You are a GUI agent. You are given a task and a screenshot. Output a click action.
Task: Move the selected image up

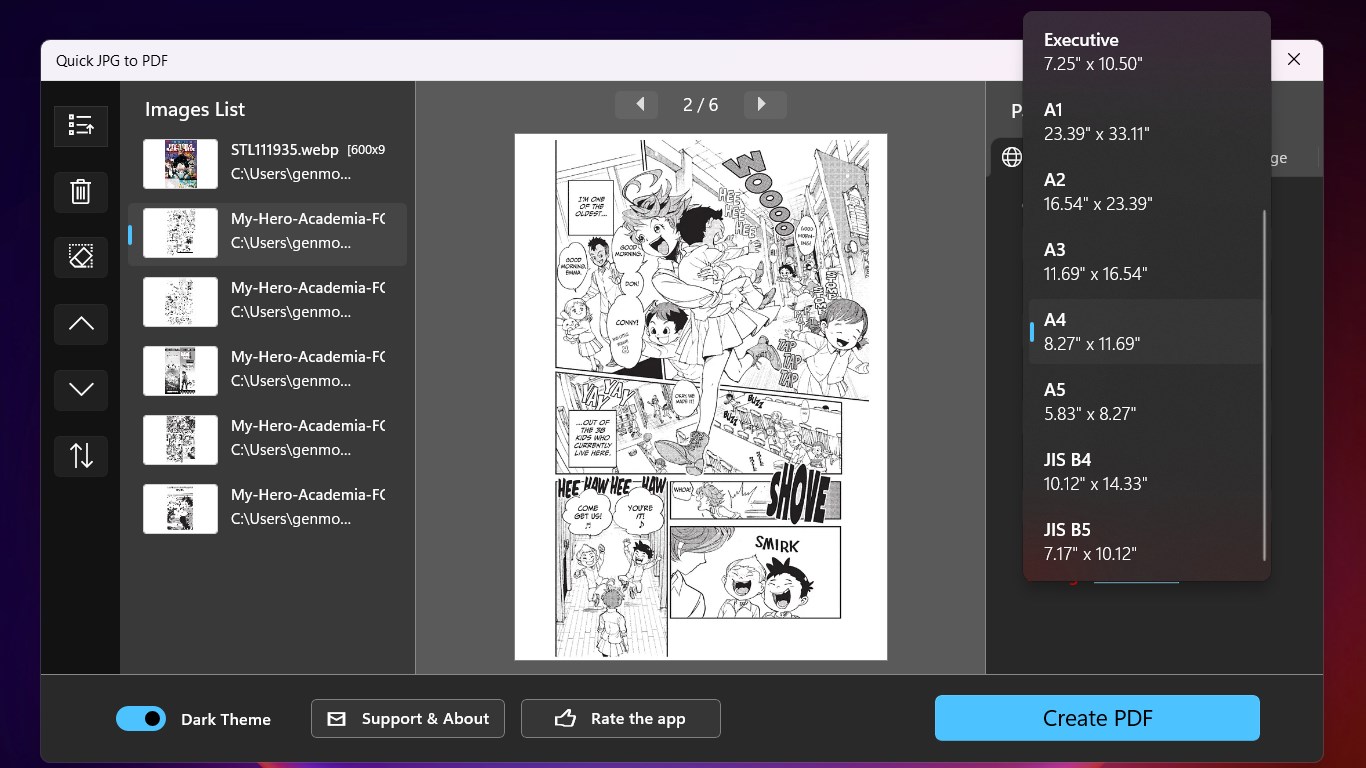80,324
